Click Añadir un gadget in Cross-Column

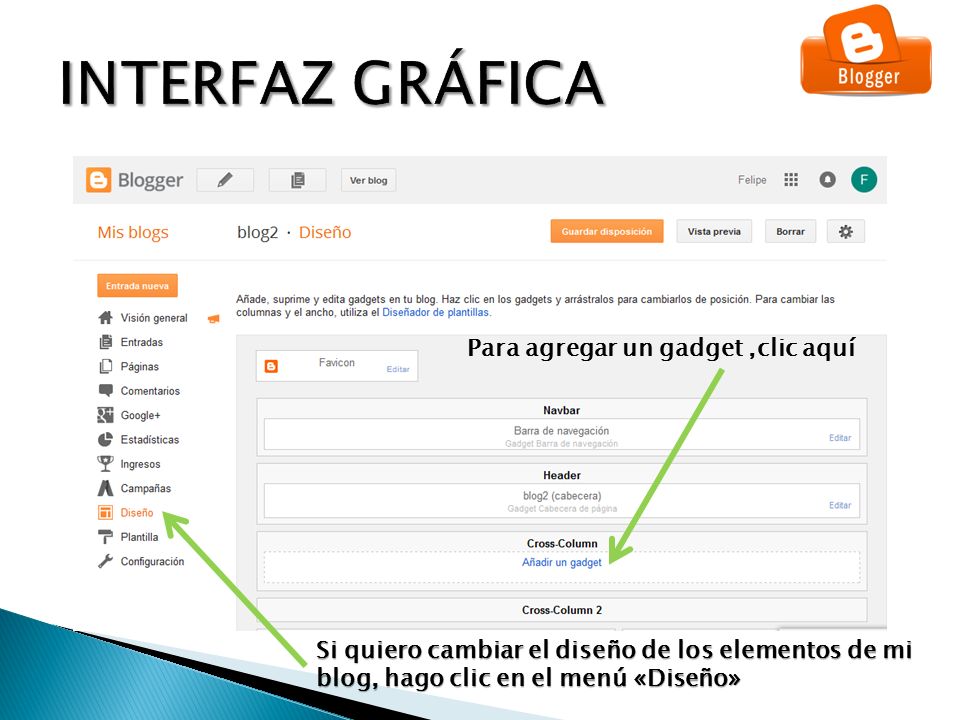click(x=561, y=563)
